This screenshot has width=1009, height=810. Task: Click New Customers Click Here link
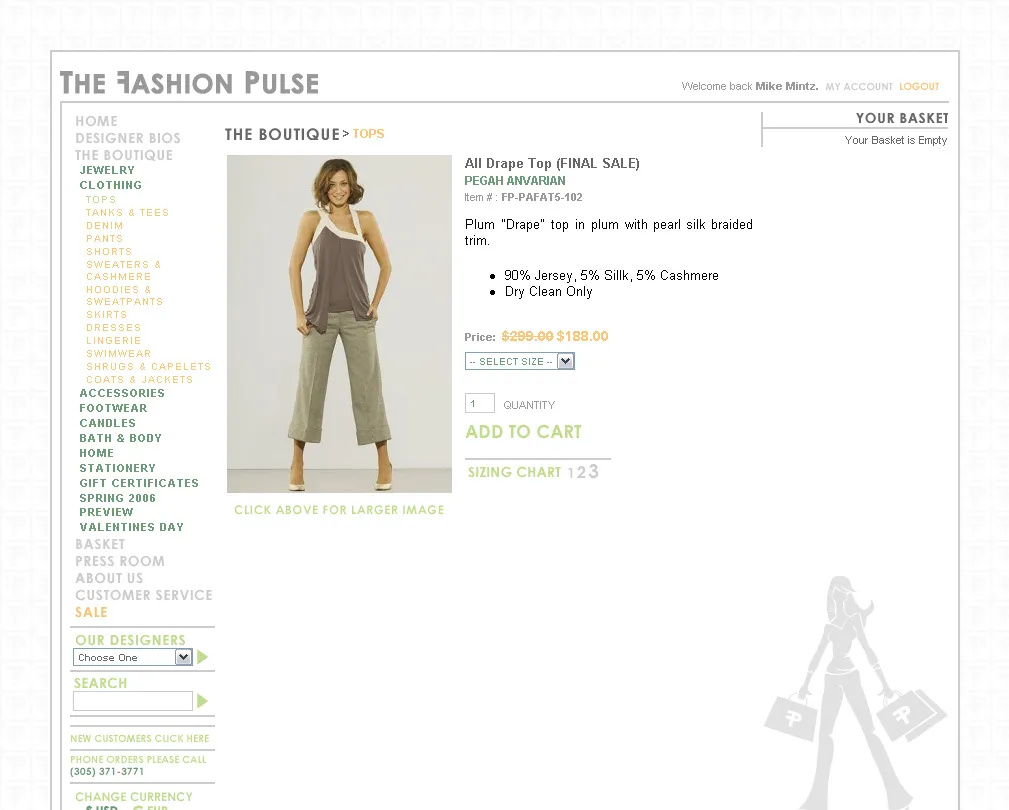click(x=140, y=739)
